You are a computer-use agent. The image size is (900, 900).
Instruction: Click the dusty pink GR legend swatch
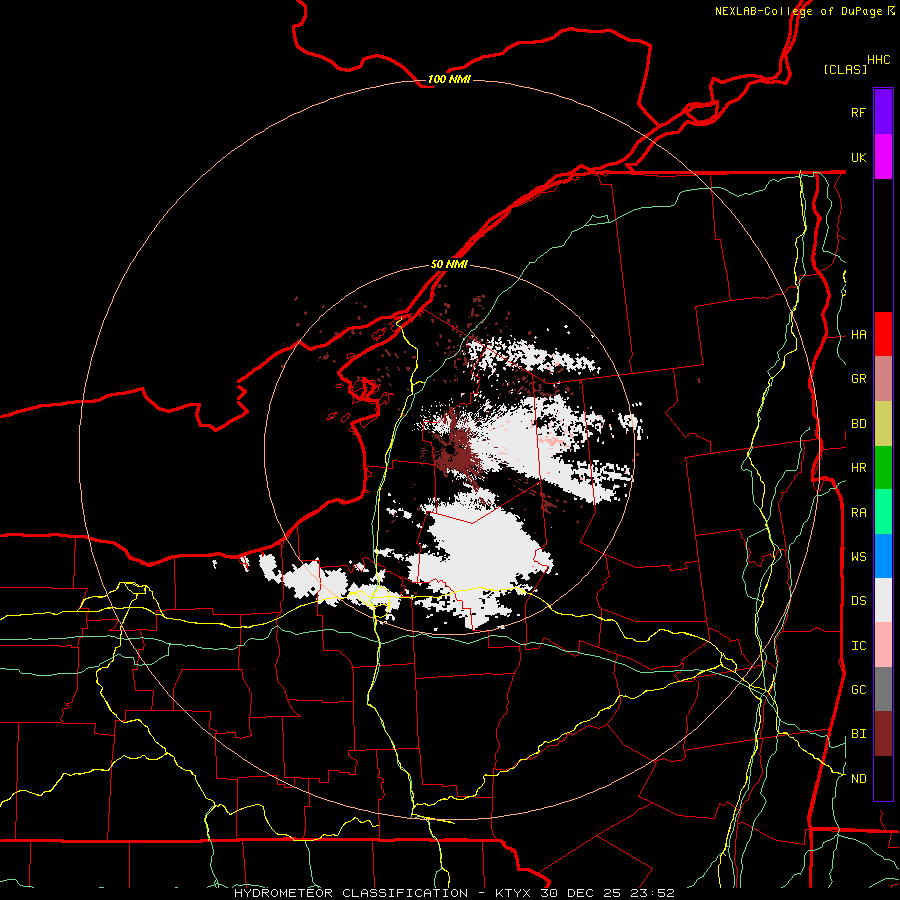click(x=883, y=379)
